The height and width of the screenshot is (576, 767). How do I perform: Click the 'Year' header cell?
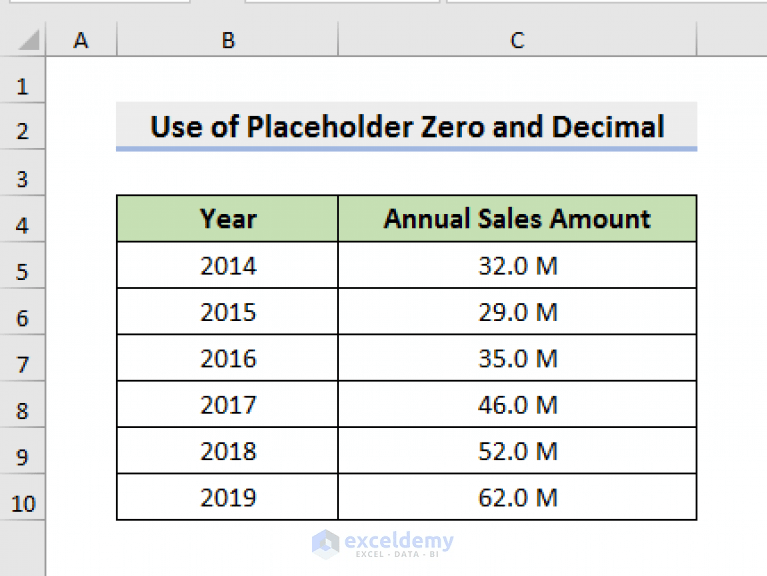[x=227, y=219]
